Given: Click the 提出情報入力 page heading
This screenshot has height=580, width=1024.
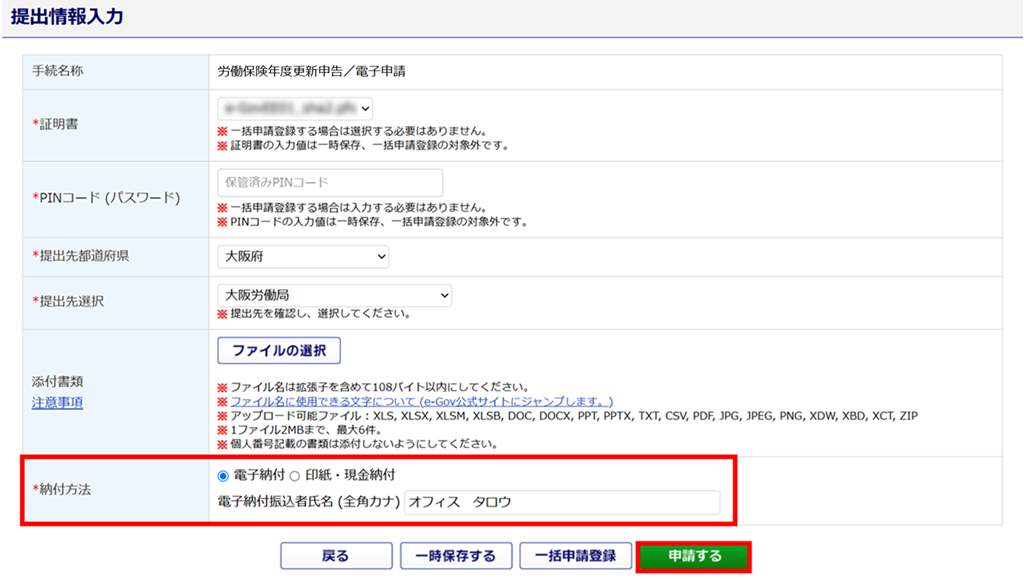Looking at the screenshot, I should pos(67,16).
